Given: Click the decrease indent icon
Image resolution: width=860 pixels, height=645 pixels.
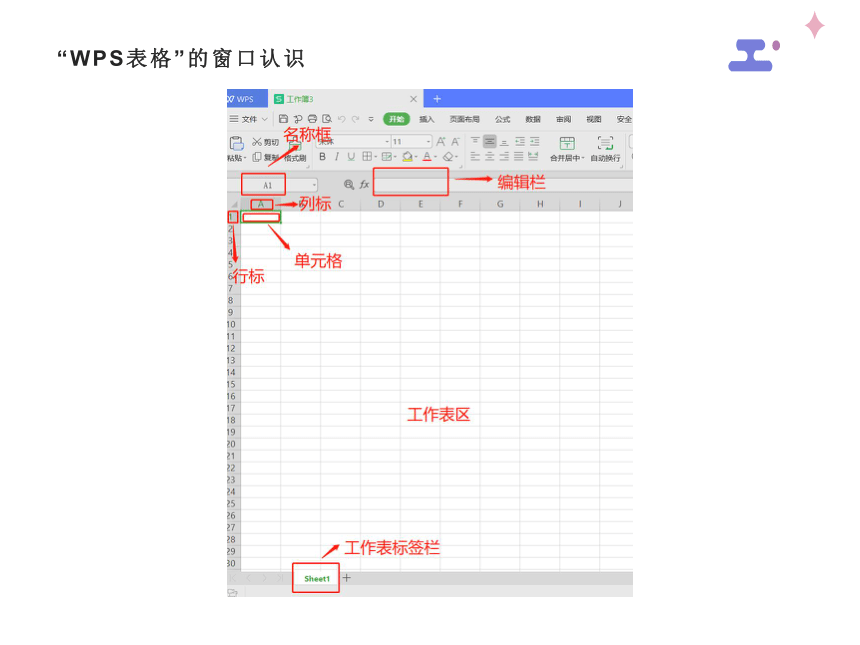Looking at the screenshot, I should pyautogui.click(x=520, y=142).
